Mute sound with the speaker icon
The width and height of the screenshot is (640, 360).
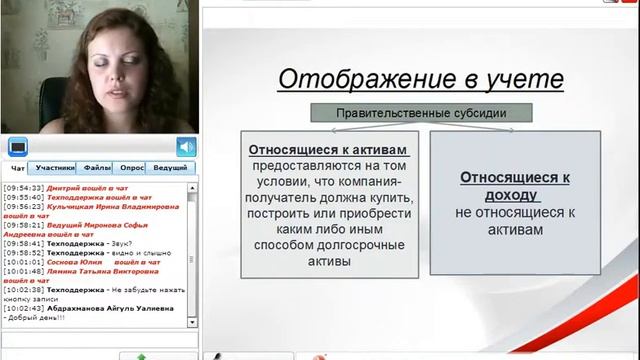[x=186, y=147]
